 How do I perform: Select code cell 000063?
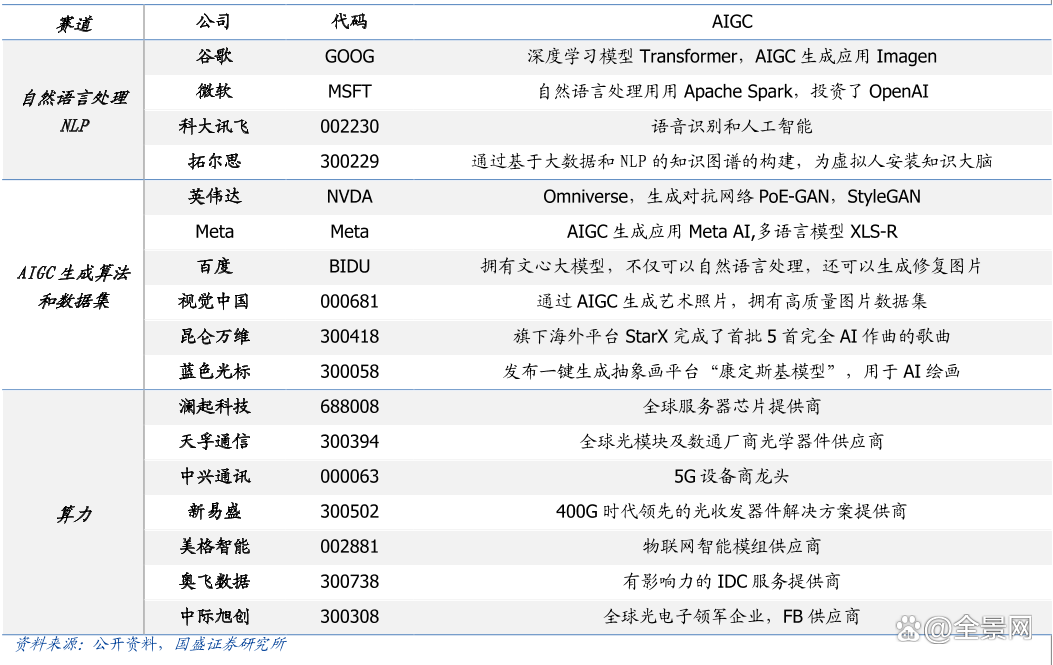(x=349, y=476)
